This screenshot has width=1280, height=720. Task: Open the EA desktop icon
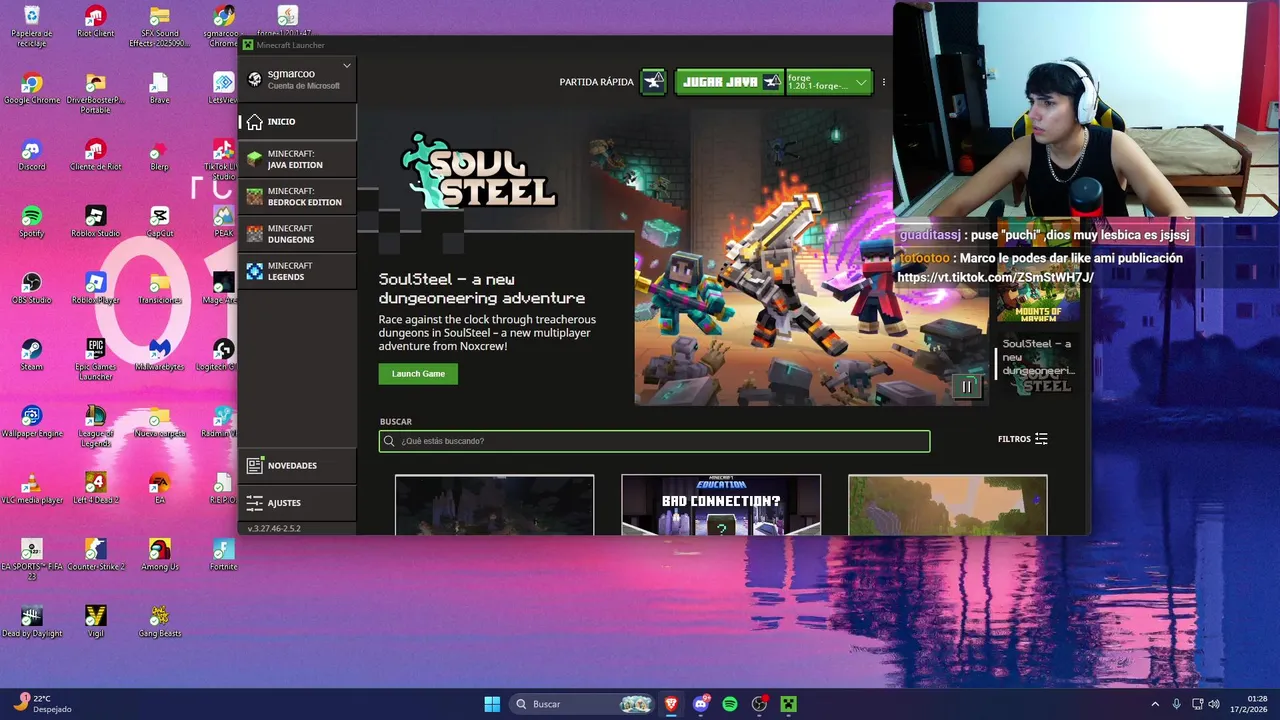[159, 488]
